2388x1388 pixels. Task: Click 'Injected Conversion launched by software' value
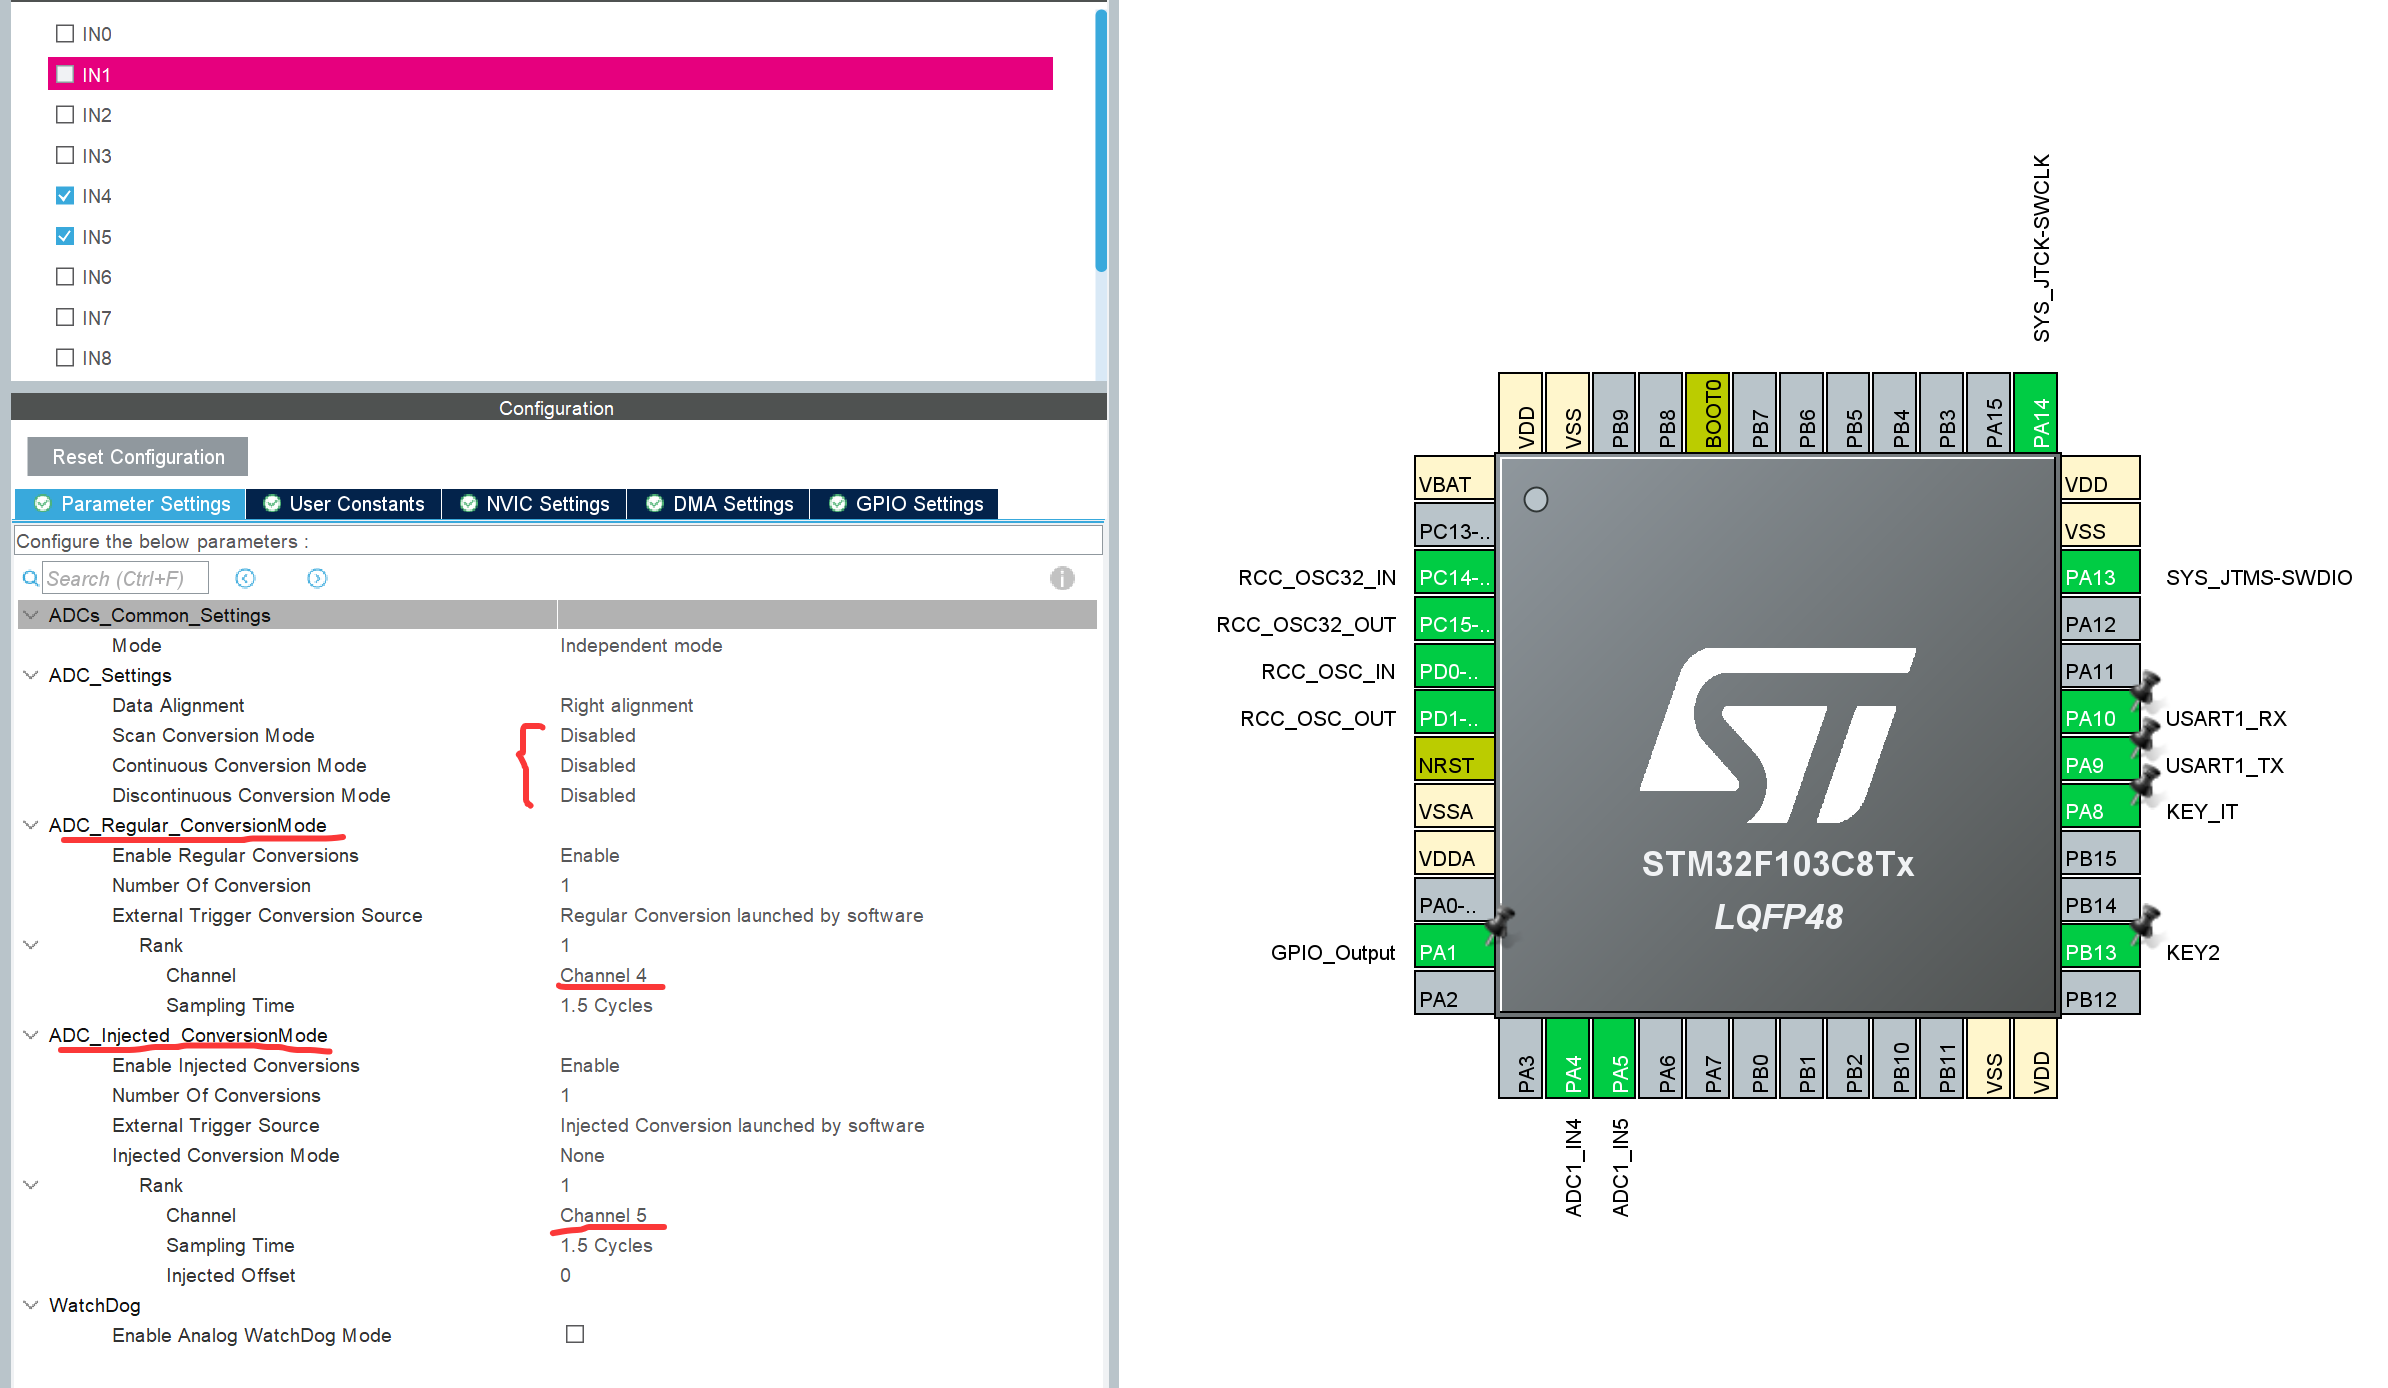[742, 1125]
